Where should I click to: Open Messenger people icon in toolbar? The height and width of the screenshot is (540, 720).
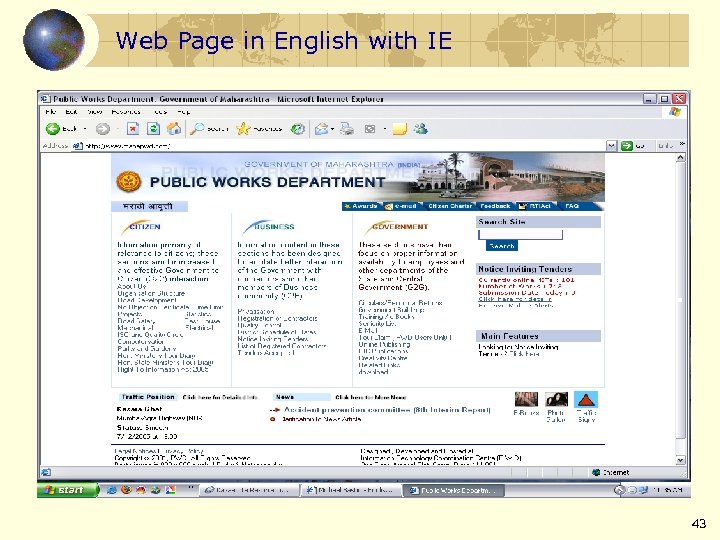click(420, 129)
